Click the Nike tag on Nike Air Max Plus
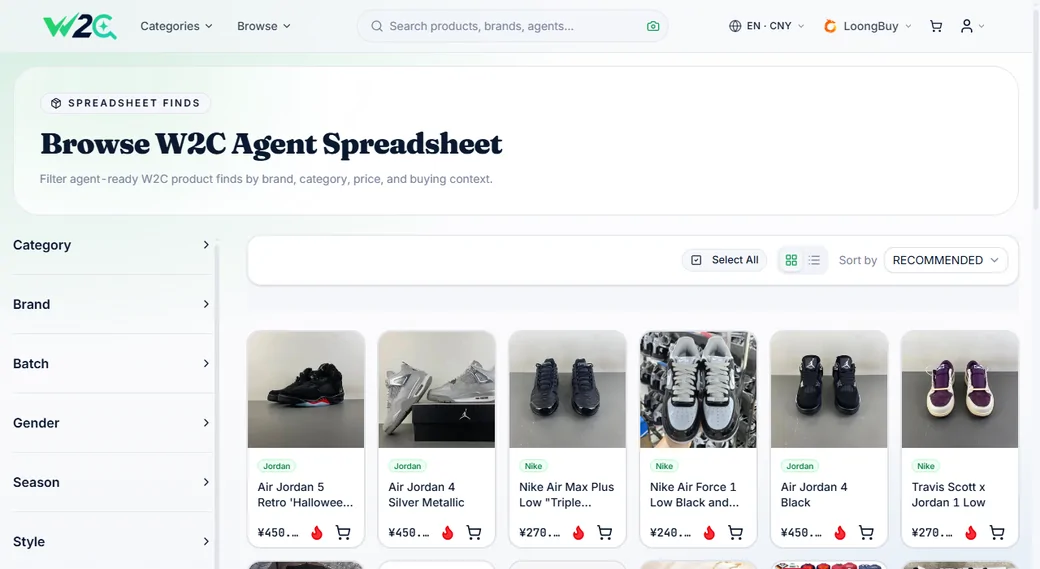 click(x=533, y=466)
